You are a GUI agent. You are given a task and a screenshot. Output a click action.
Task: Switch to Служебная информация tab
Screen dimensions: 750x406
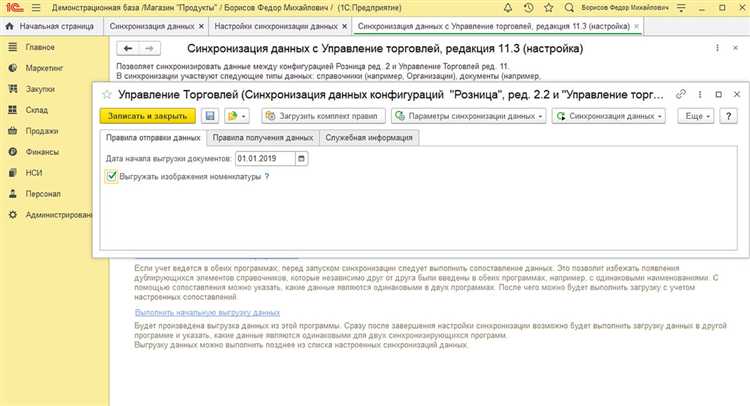(369, 137)
